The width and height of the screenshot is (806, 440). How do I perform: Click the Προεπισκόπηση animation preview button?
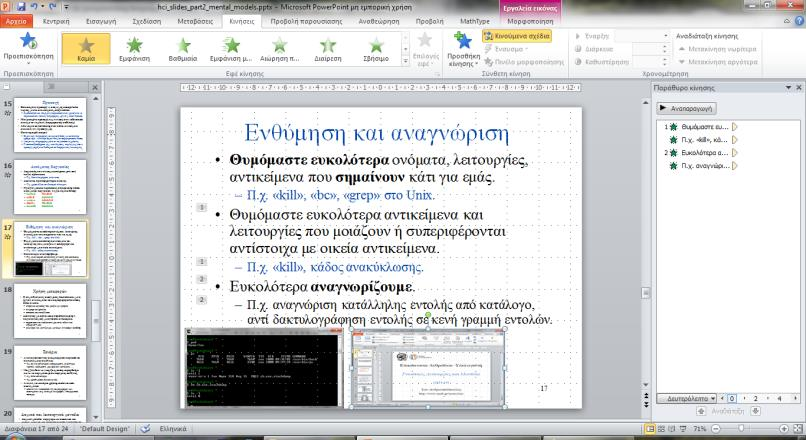point(28,48)
